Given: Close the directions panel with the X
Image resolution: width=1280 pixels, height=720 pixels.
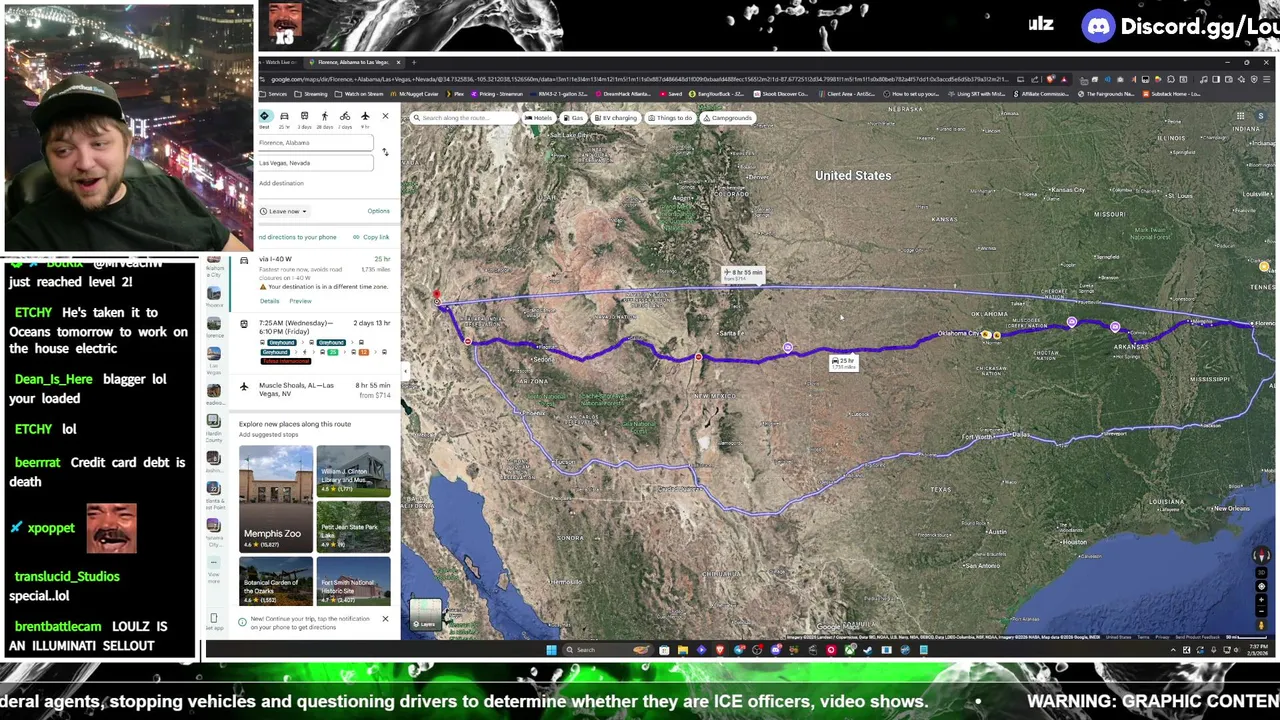Looking at the screenshot, I should [x=385, y=116].
